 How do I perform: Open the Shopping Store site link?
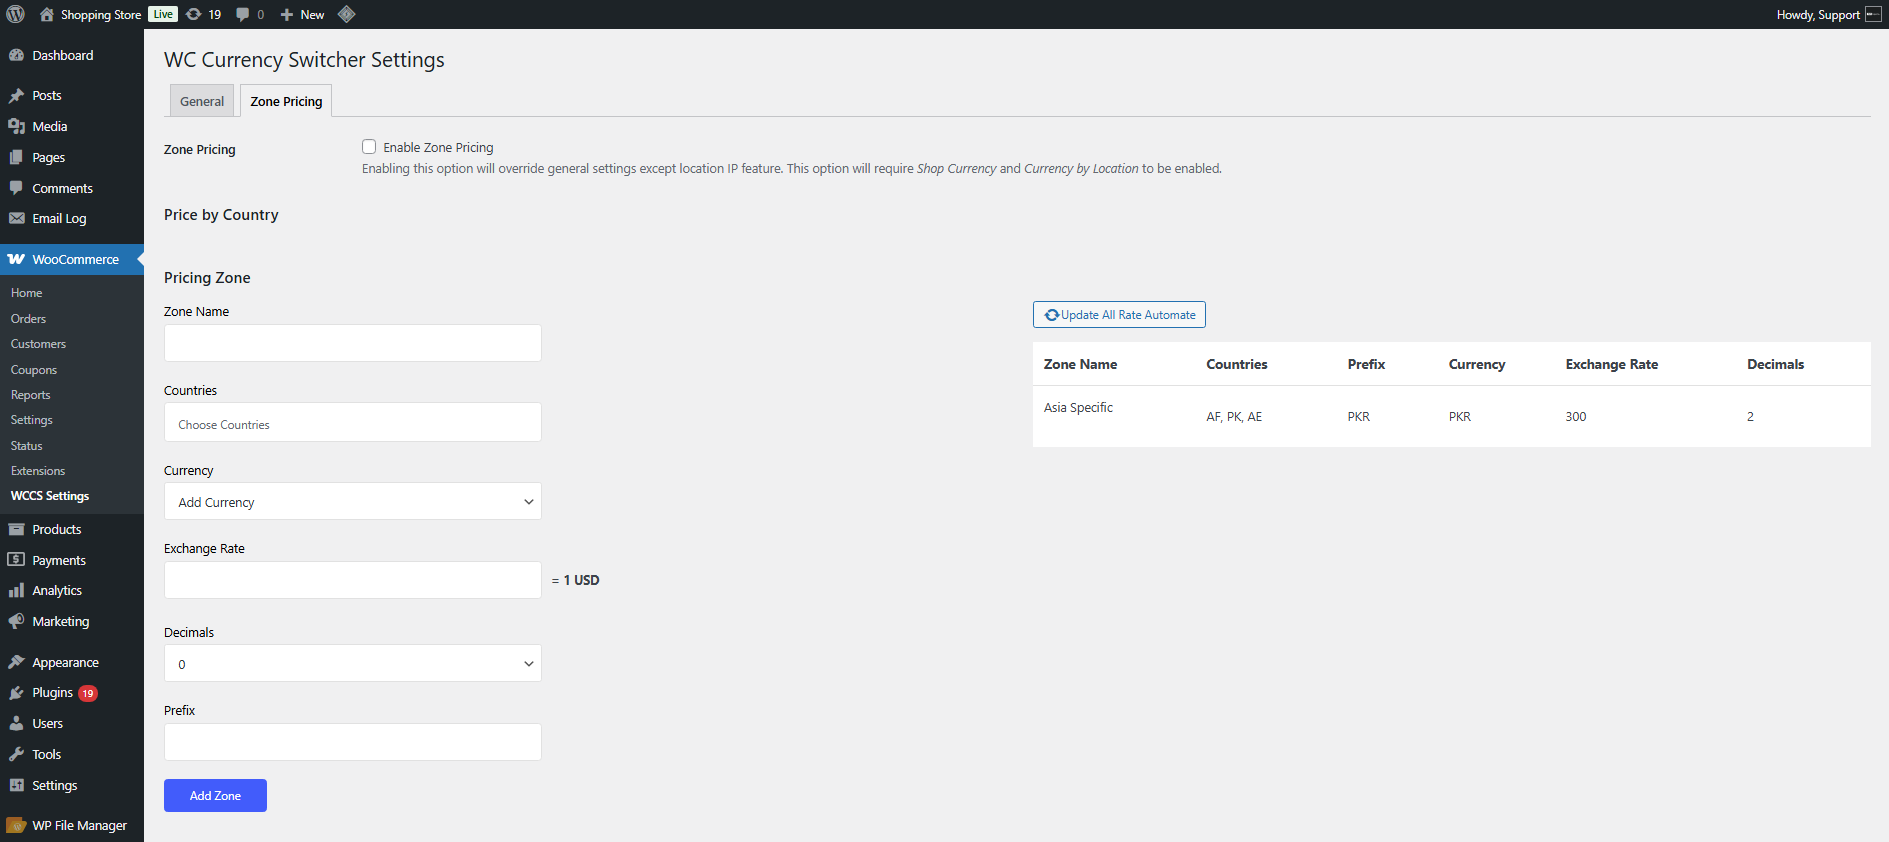click(x=101, y=15)
